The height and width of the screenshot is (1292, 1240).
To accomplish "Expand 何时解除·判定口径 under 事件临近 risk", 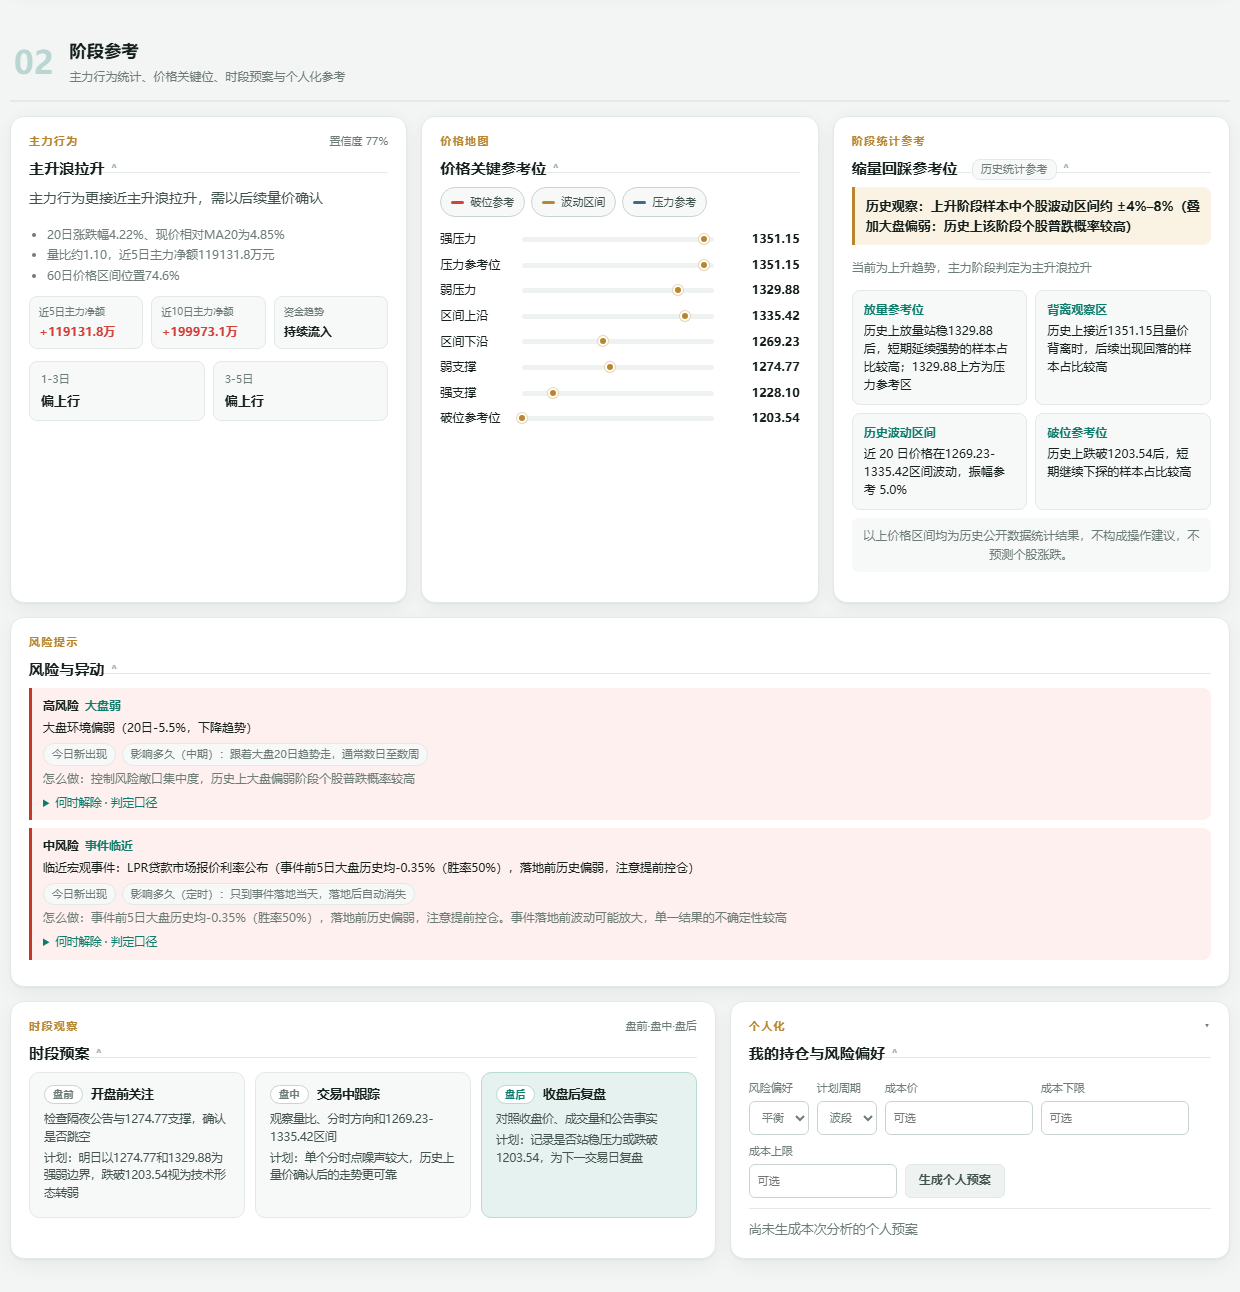I will 100,942.
